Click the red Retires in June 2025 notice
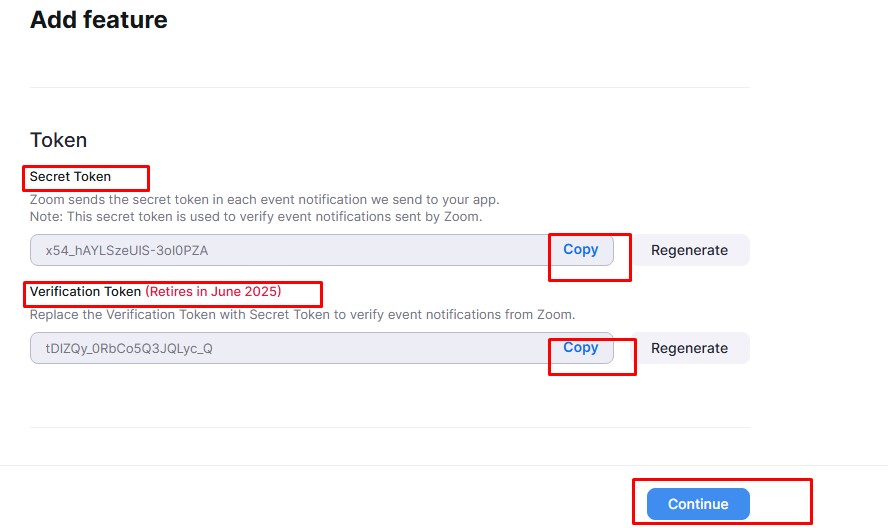 click(214, 292)
